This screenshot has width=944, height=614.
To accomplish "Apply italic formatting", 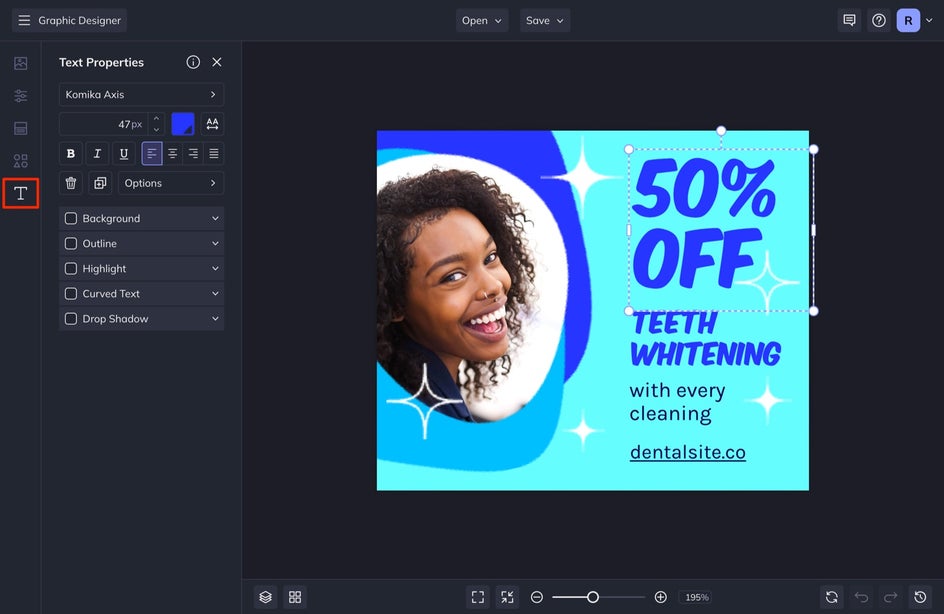I will tap(97, 154).
